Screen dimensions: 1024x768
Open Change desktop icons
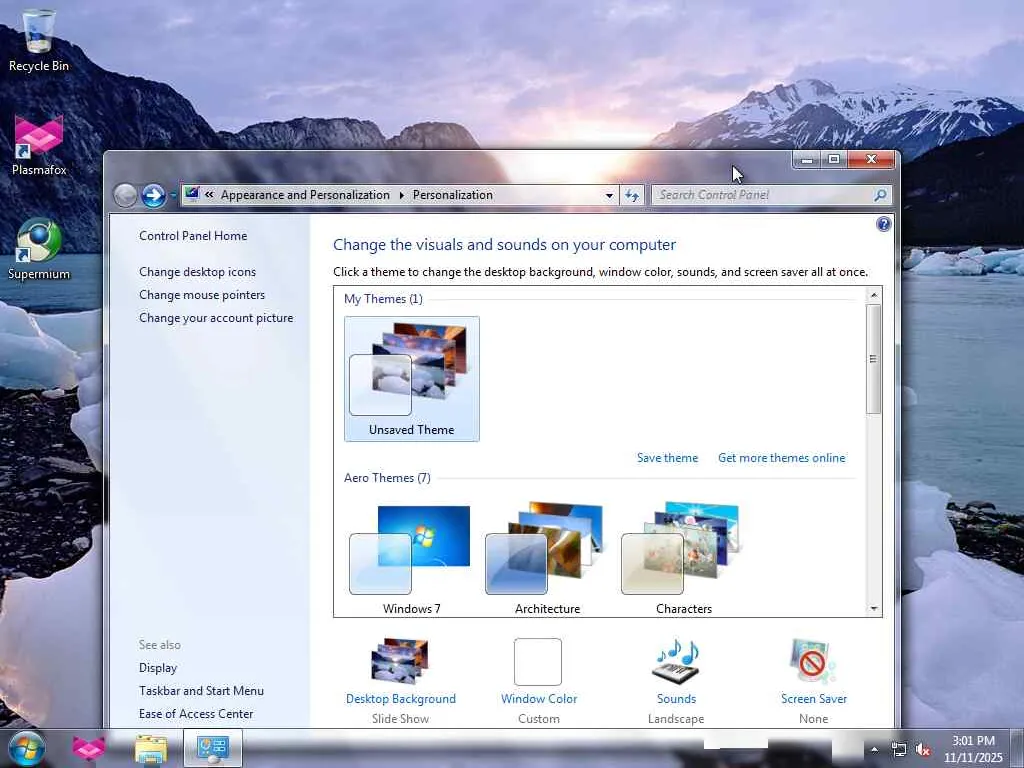click(x=197, y=272)
